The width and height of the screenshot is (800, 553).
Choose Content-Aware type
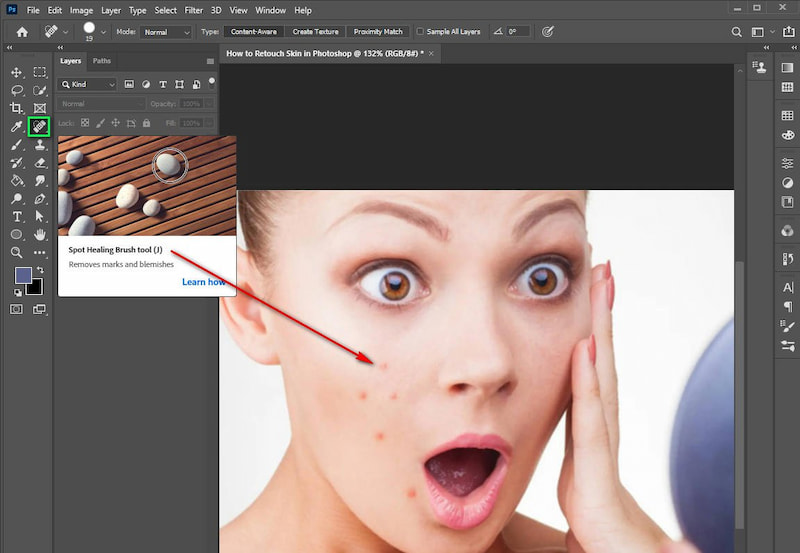254,32
